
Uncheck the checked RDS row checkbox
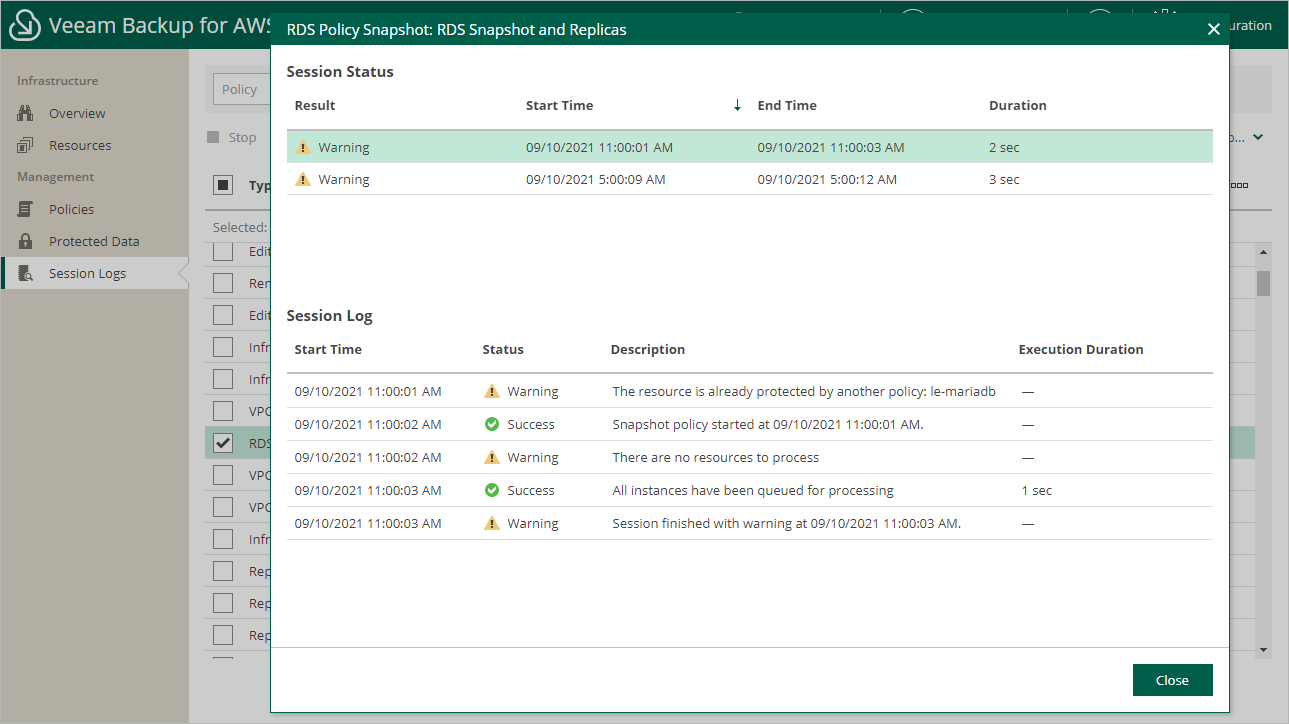[223, 443]
